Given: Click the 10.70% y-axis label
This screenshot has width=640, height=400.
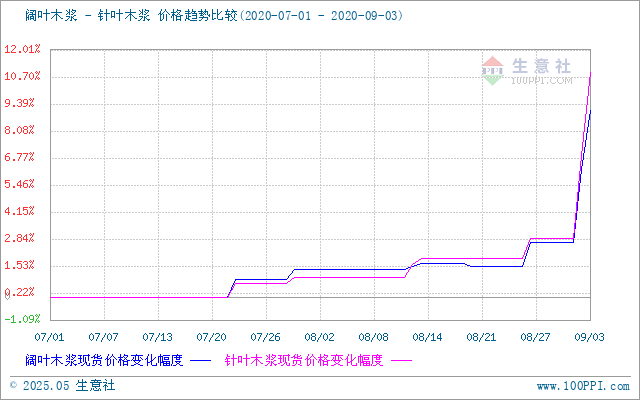Looking at the screenshot, I should (22, 76).
